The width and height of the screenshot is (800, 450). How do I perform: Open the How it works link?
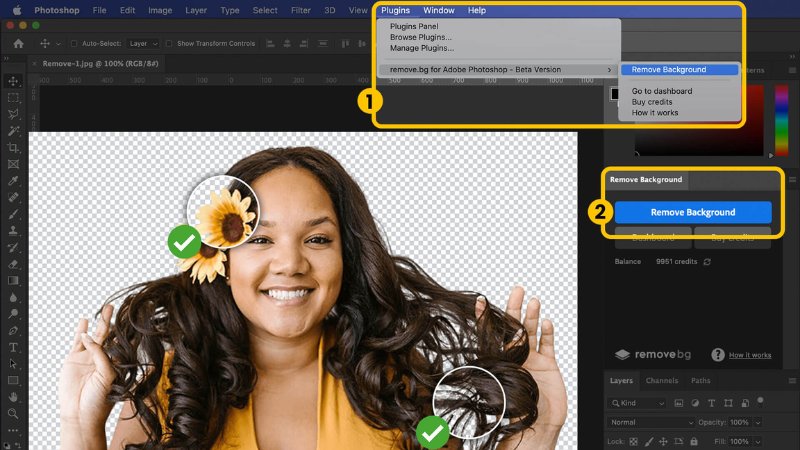pyautogui.click(x=750, y=355)
